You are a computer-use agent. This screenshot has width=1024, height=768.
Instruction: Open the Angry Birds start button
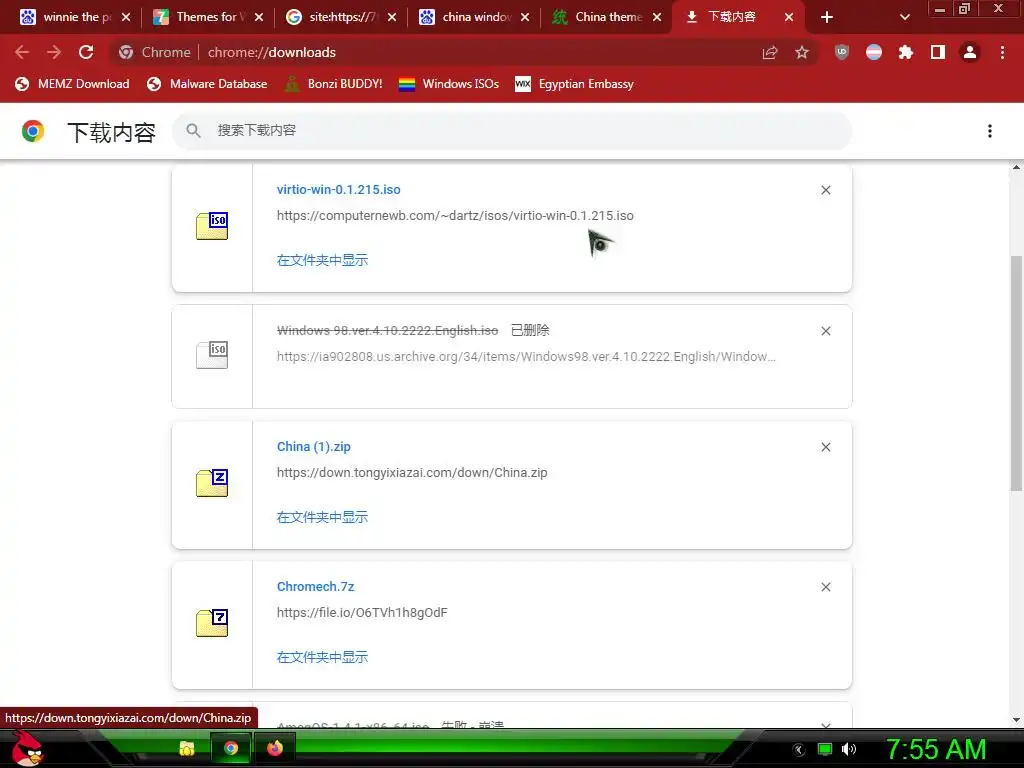click(x=29, y=748)
